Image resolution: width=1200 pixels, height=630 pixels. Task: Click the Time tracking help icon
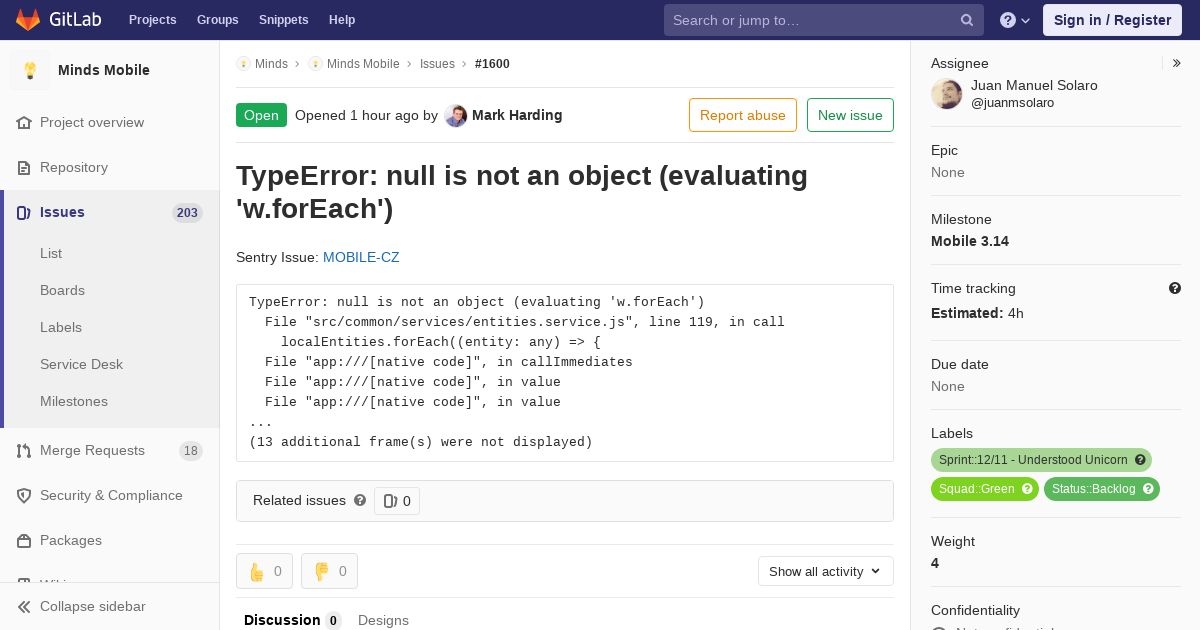point(1175,288)
